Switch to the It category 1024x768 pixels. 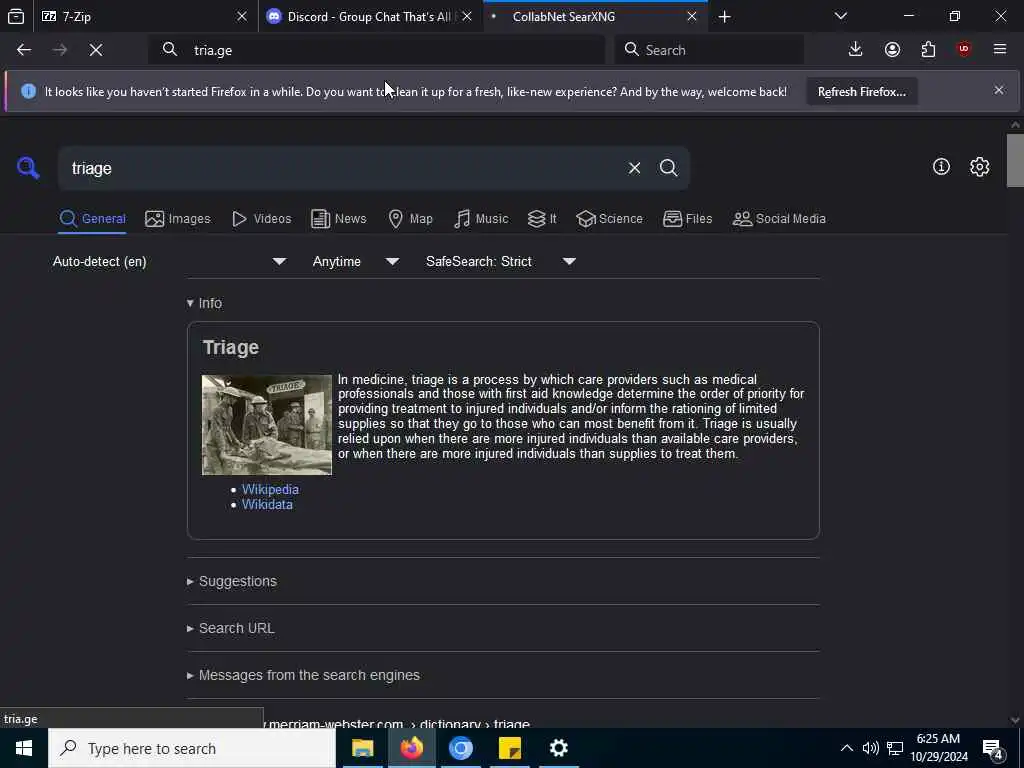pyautogui.click(x=542, y=219)
